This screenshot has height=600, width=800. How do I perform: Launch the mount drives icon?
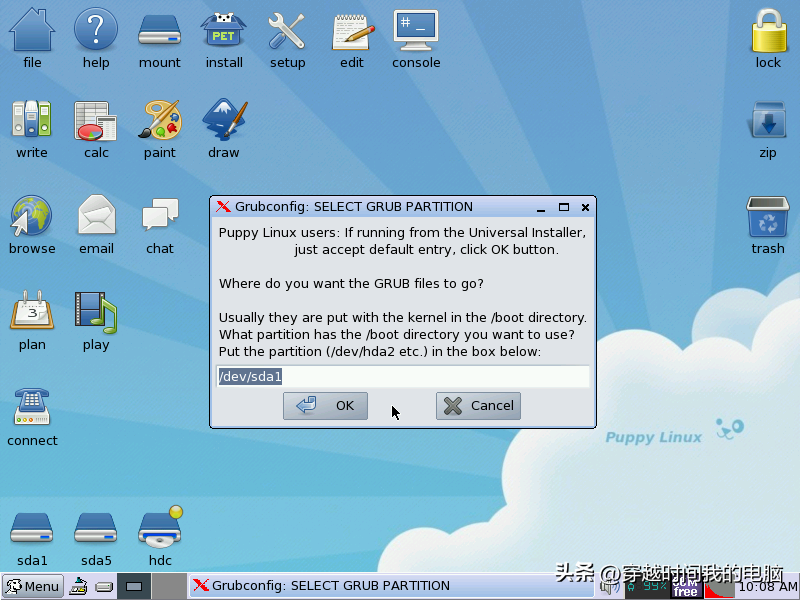[160, 31]
